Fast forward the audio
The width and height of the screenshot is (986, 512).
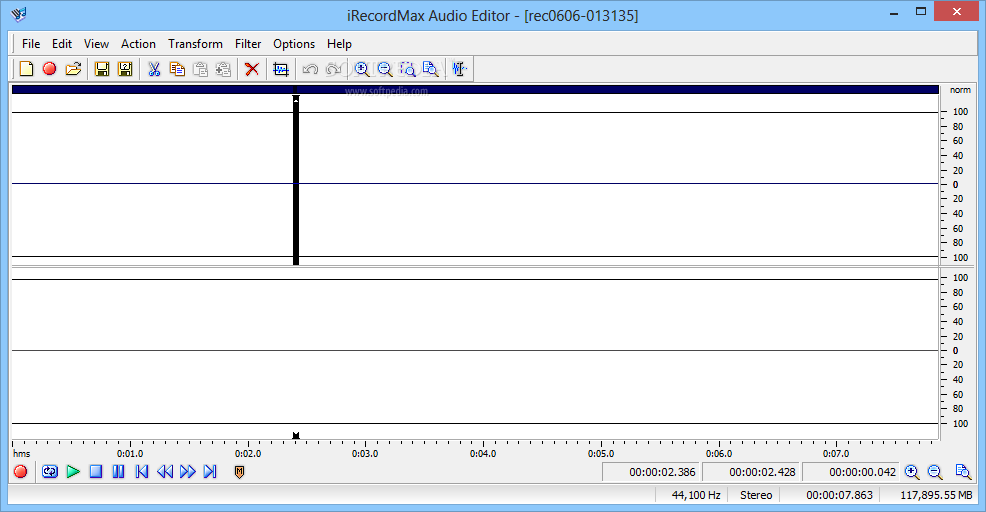click(187, 471)
